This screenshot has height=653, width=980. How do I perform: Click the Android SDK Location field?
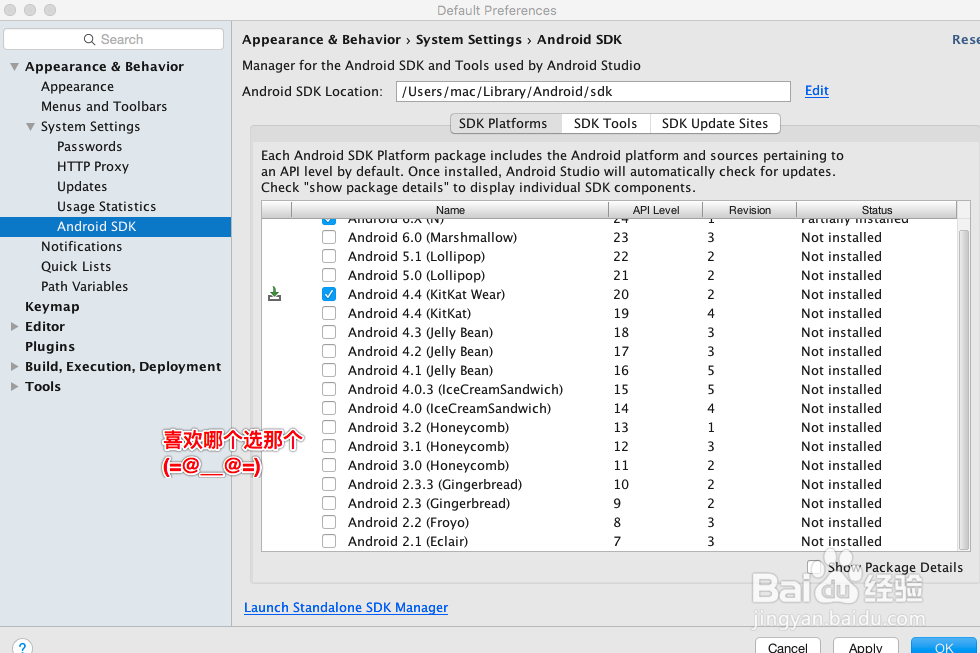593,91
